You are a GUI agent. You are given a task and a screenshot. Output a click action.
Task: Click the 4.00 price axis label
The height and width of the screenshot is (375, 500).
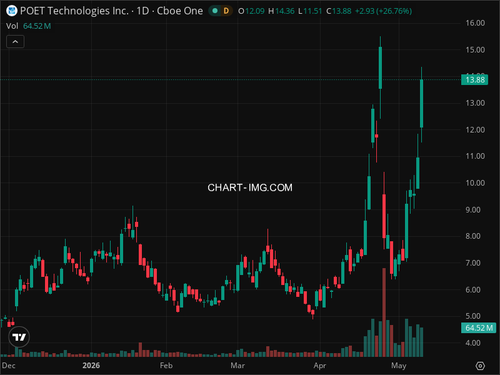[473, 343]
